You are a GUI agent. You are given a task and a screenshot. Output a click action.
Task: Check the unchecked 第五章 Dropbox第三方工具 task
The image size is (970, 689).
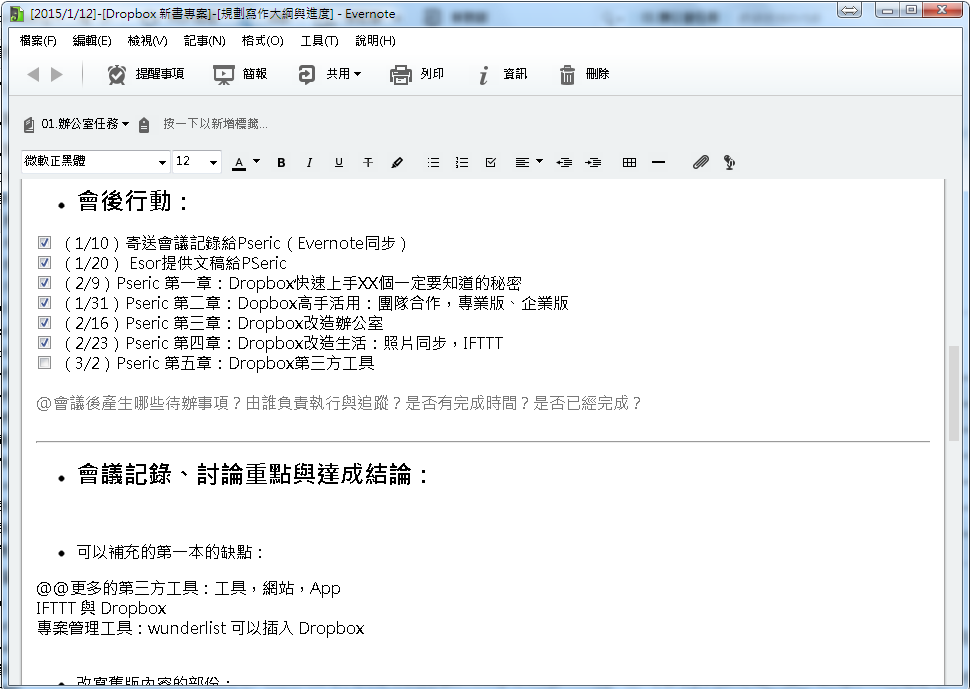point(44,363)
